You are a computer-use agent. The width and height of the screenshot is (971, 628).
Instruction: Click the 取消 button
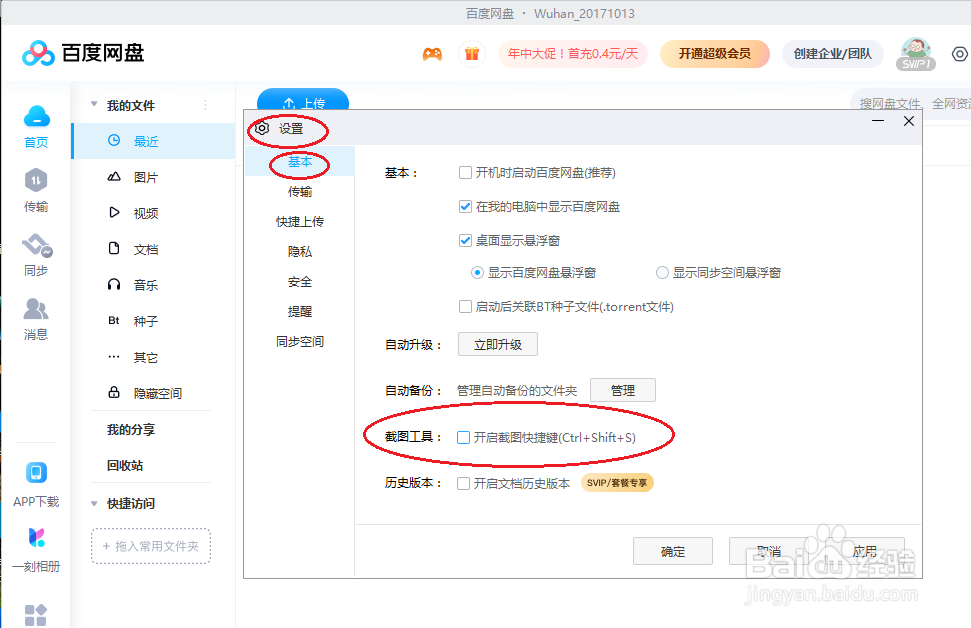pos(769,551)
